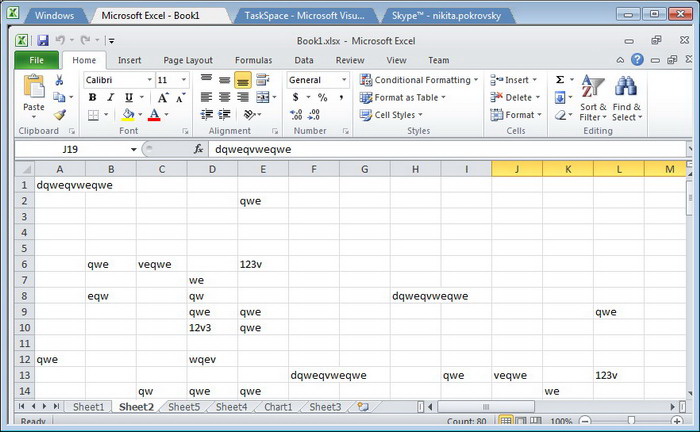This screenshot has width=700, height=432.
Task: Click the Undo icon in Quick Access toolbar
Action: tap(60, 40)
